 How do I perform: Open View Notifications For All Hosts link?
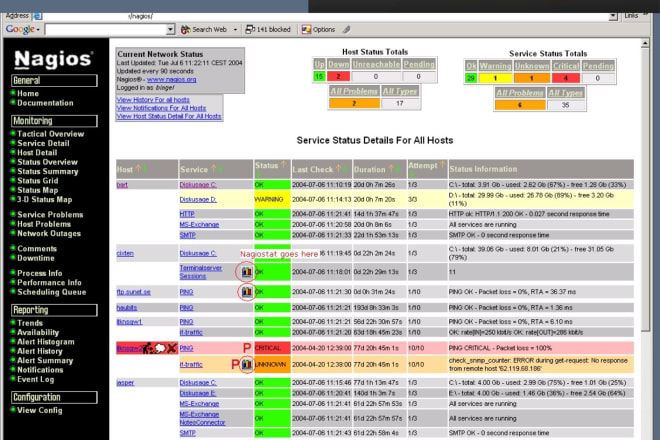click(x=161, y=108)
